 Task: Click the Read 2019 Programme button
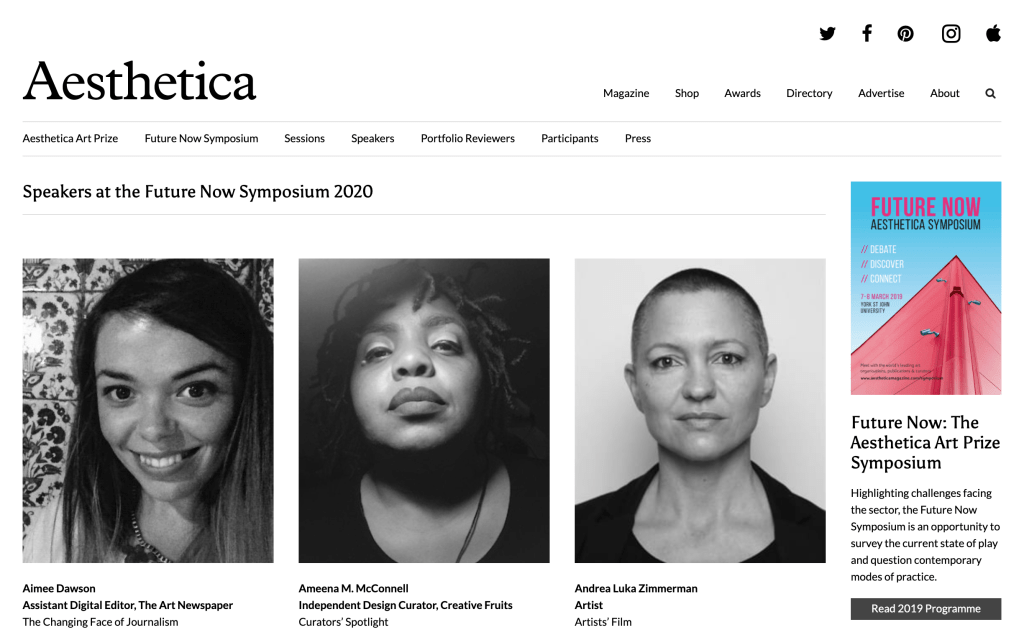pyautogui.click(x=925, y=609)
